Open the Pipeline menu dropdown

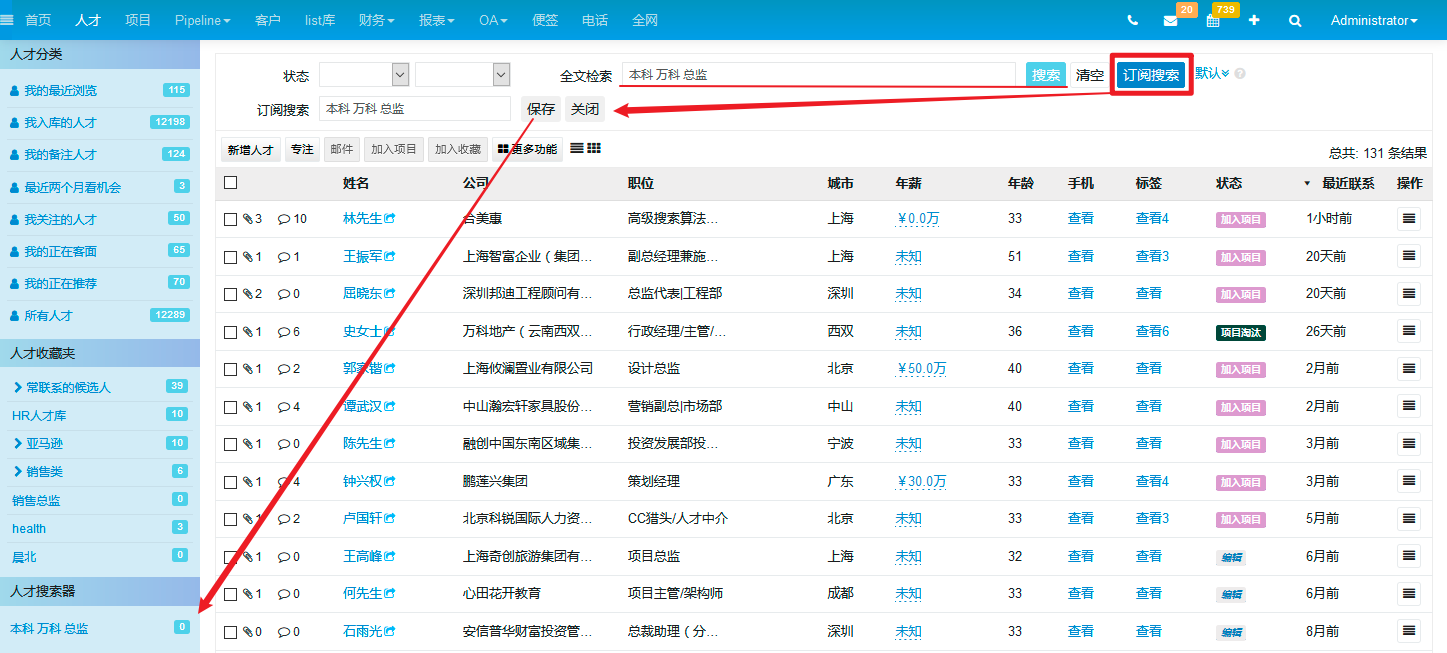tap(202, 20)
